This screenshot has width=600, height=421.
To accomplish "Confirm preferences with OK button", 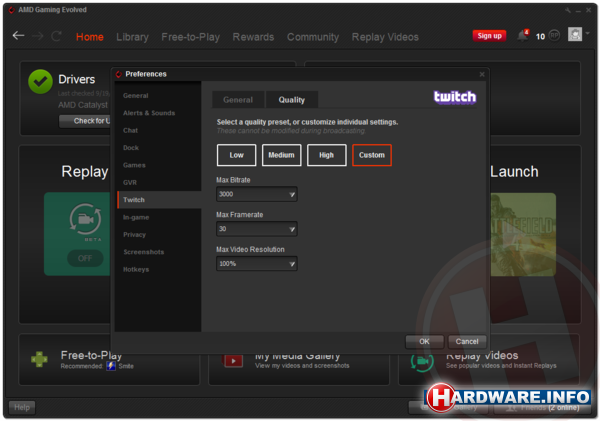I will (x=424, y=342).
